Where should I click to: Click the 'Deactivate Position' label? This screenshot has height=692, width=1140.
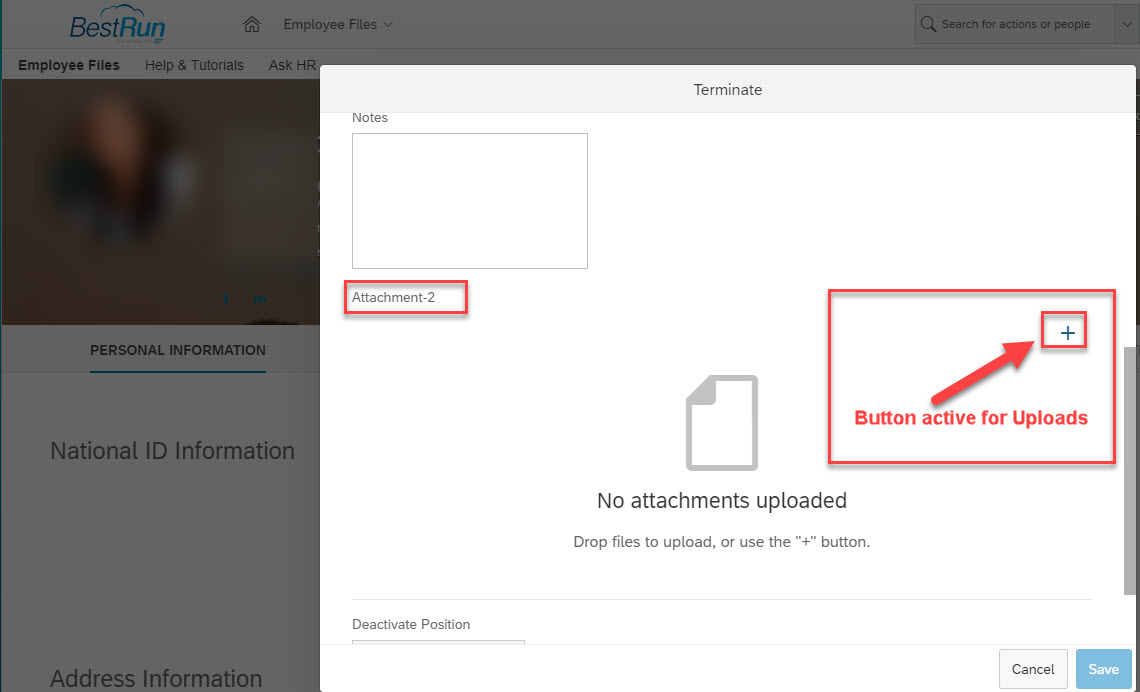pos(411,624)
